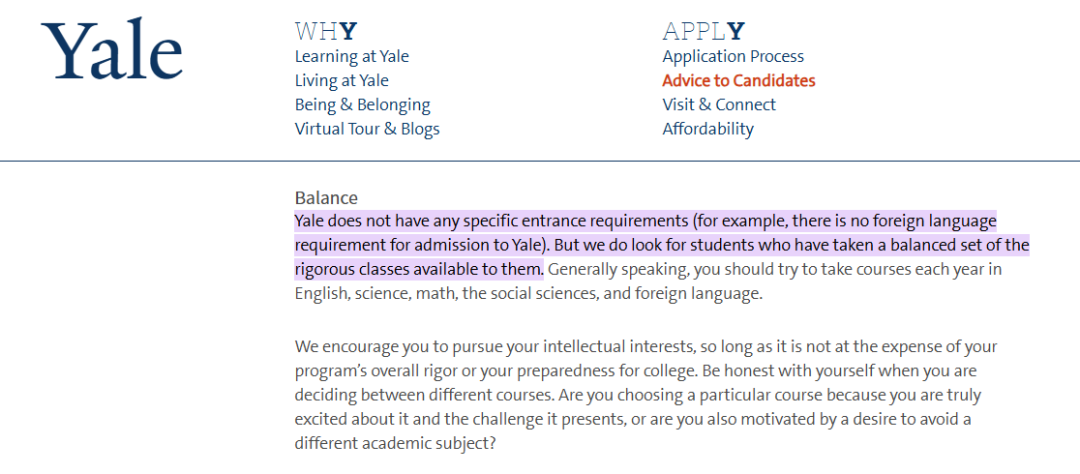Click the final line "different academic subject?"
Viewport: 1080px width, 474px height.
pyautogui.click(x=393, y=442)
